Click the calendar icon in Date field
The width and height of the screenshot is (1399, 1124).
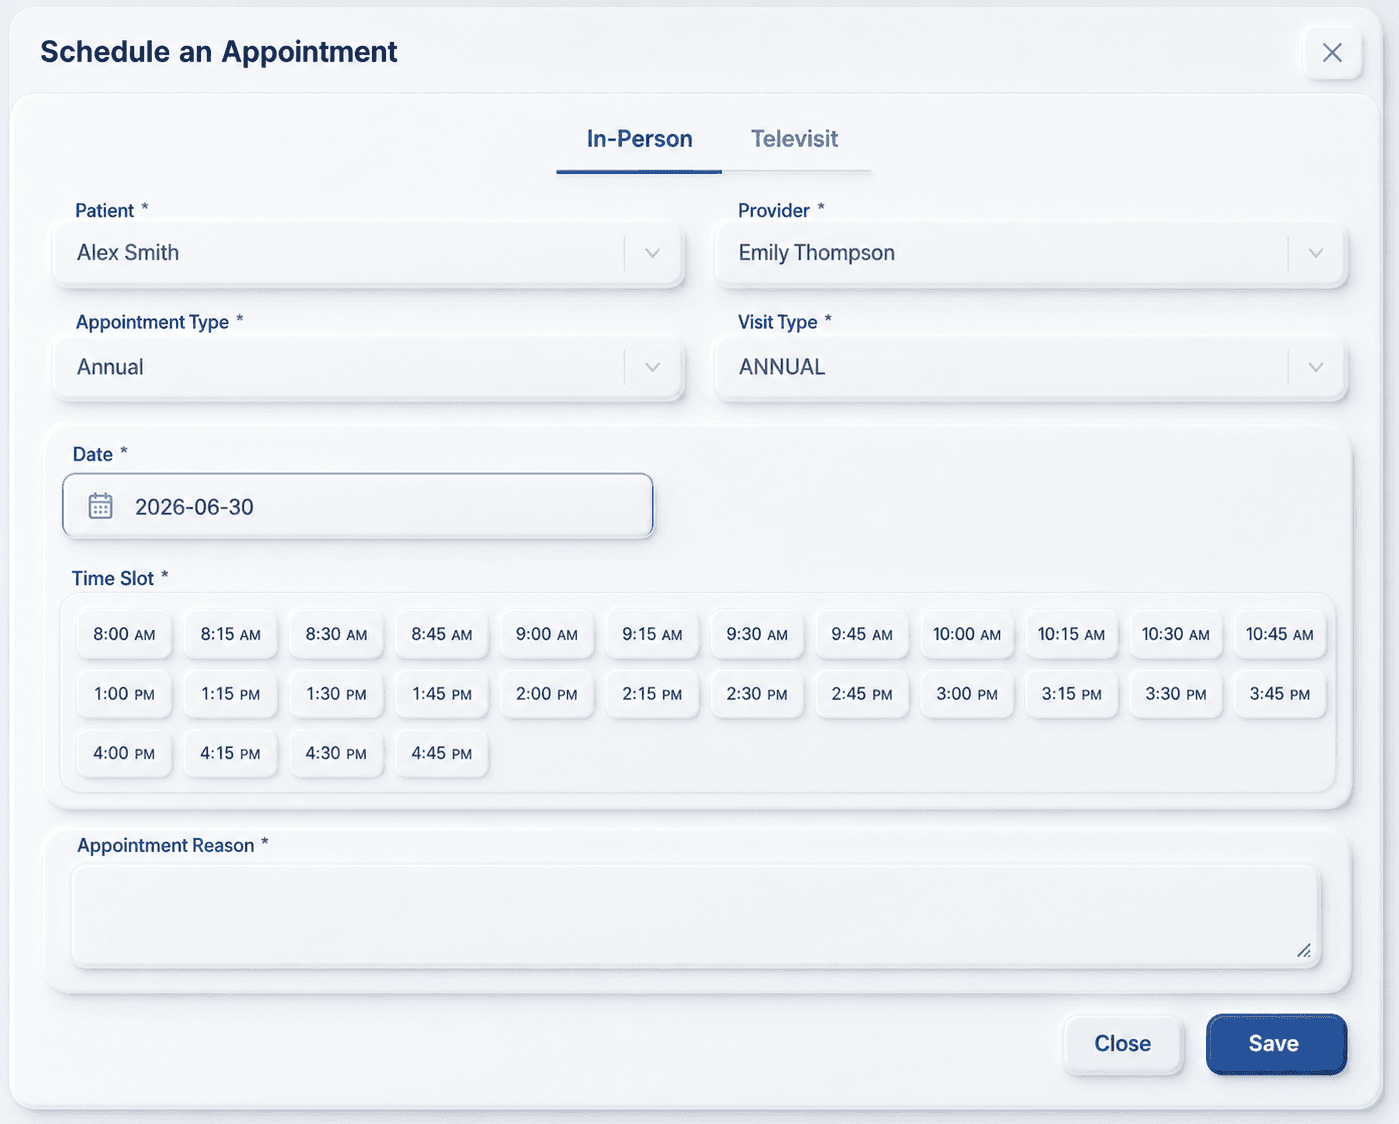pyautogui.click(x=100, y=506)
